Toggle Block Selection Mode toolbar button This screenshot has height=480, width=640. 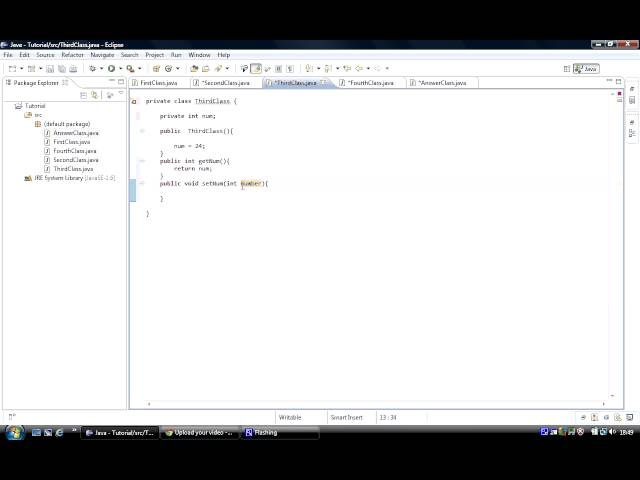278,69
